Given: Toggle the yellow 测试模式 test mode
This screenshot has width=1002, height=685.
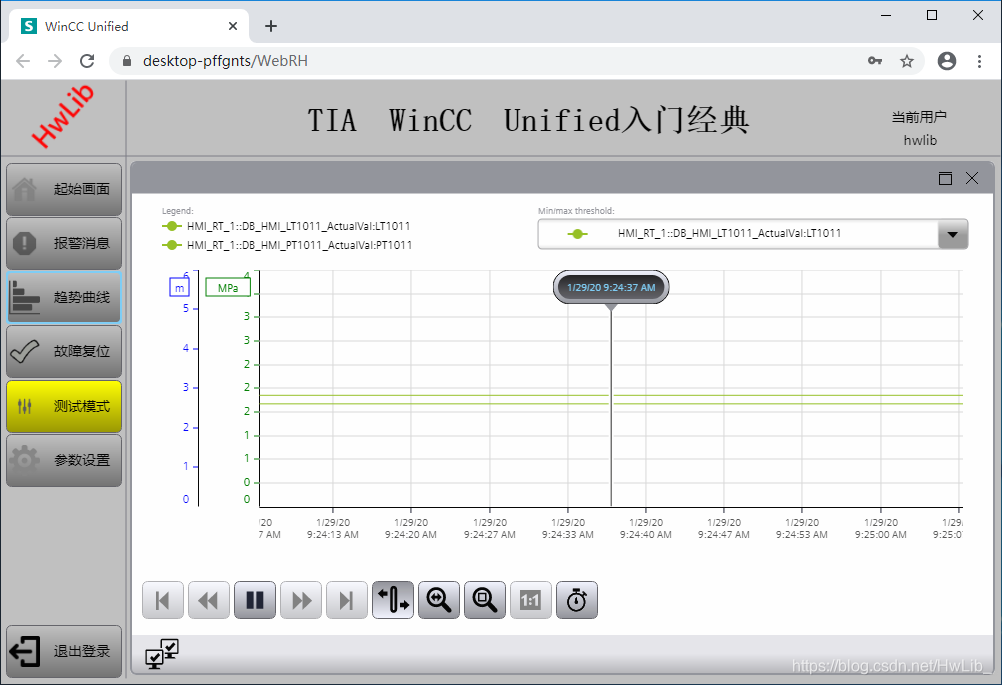Looking at the screenshot, I should (x=64, y=406).
